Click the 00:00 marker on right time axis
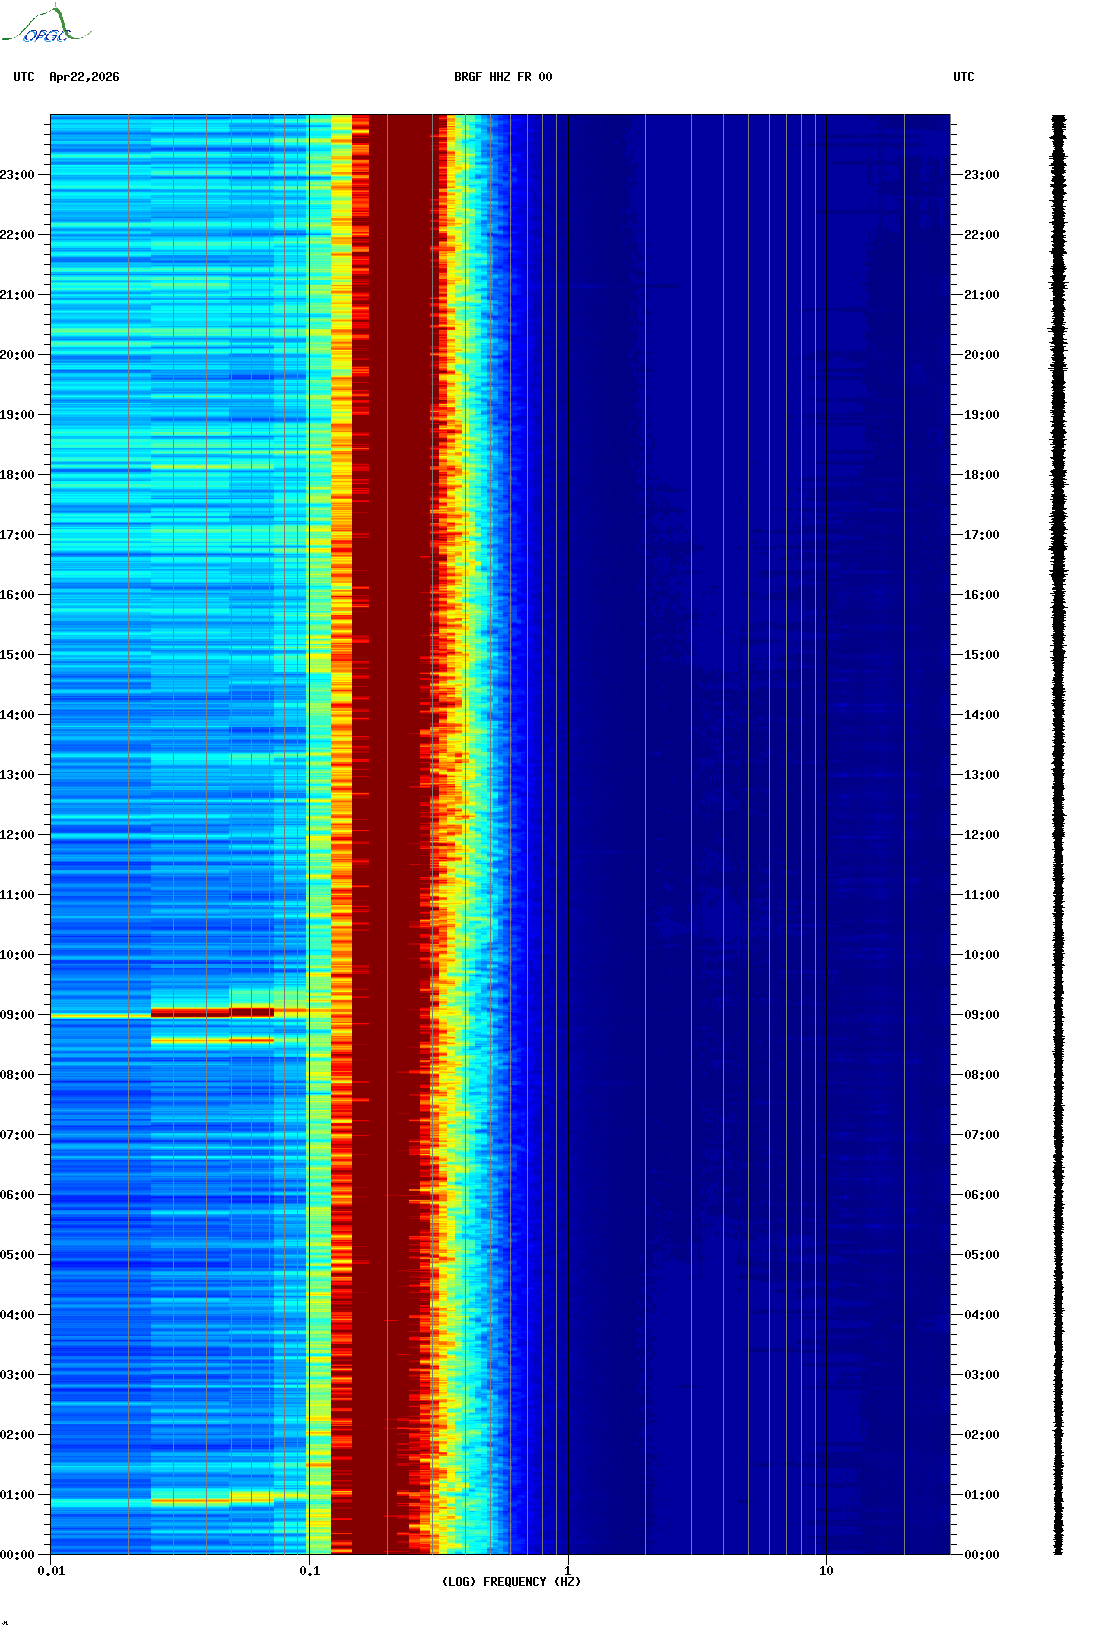Image resolution: width=1102 pixels, height=1634 pixels. click(x=981, y=1555)
